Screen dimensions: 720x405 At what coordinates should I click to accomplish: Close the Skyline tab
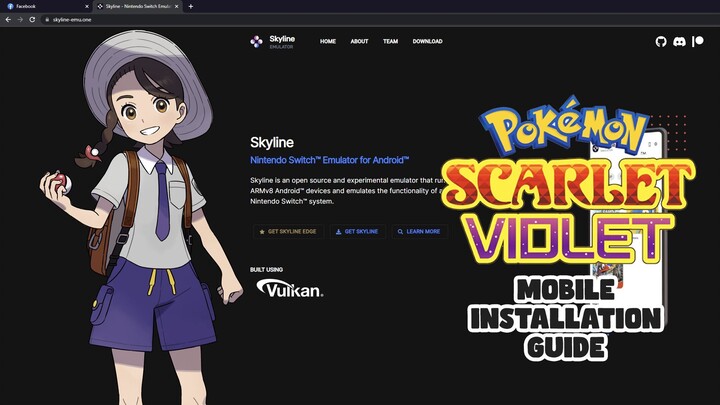pos(176,6)
